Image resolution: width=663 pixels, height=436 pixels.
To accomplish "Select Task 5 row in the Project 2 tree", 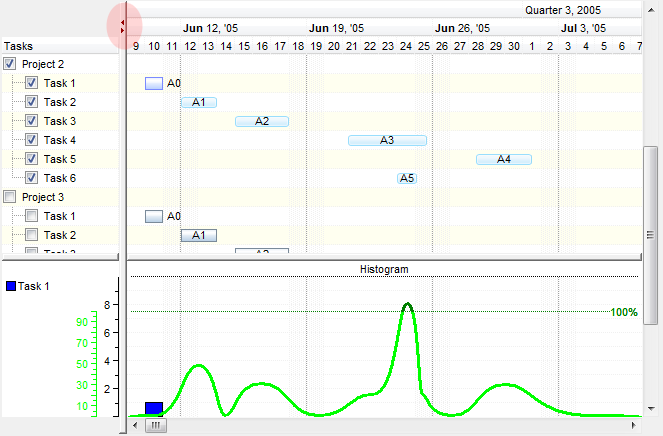I will click(x=60, y=159).
